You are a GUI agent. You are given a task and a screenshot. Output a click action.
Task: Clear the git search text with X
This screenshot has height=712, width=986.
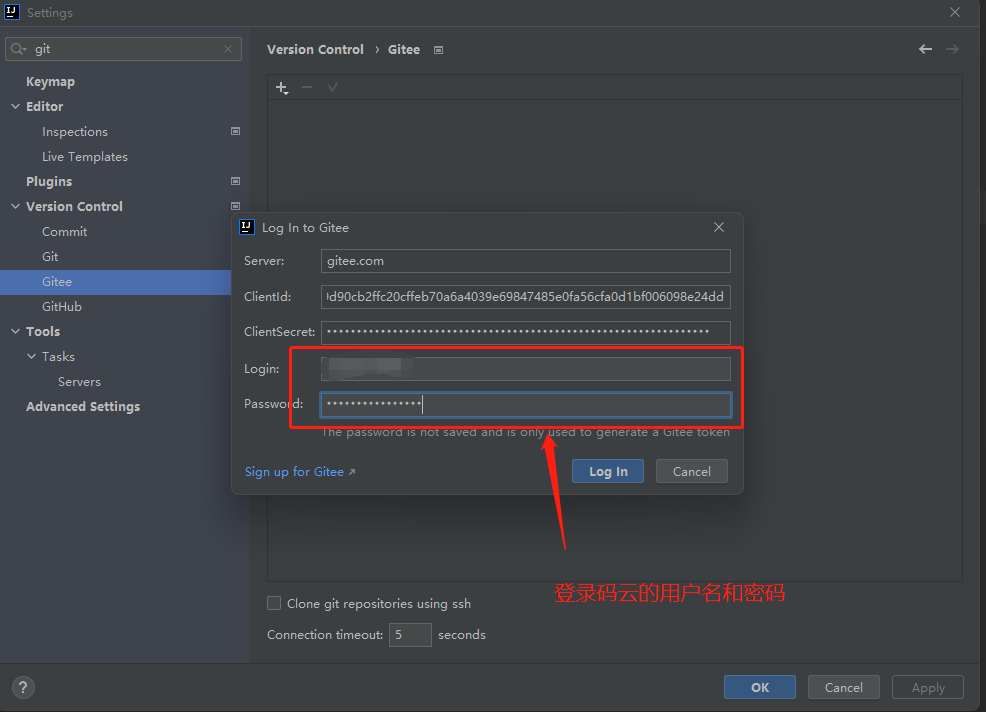(228, 49)
